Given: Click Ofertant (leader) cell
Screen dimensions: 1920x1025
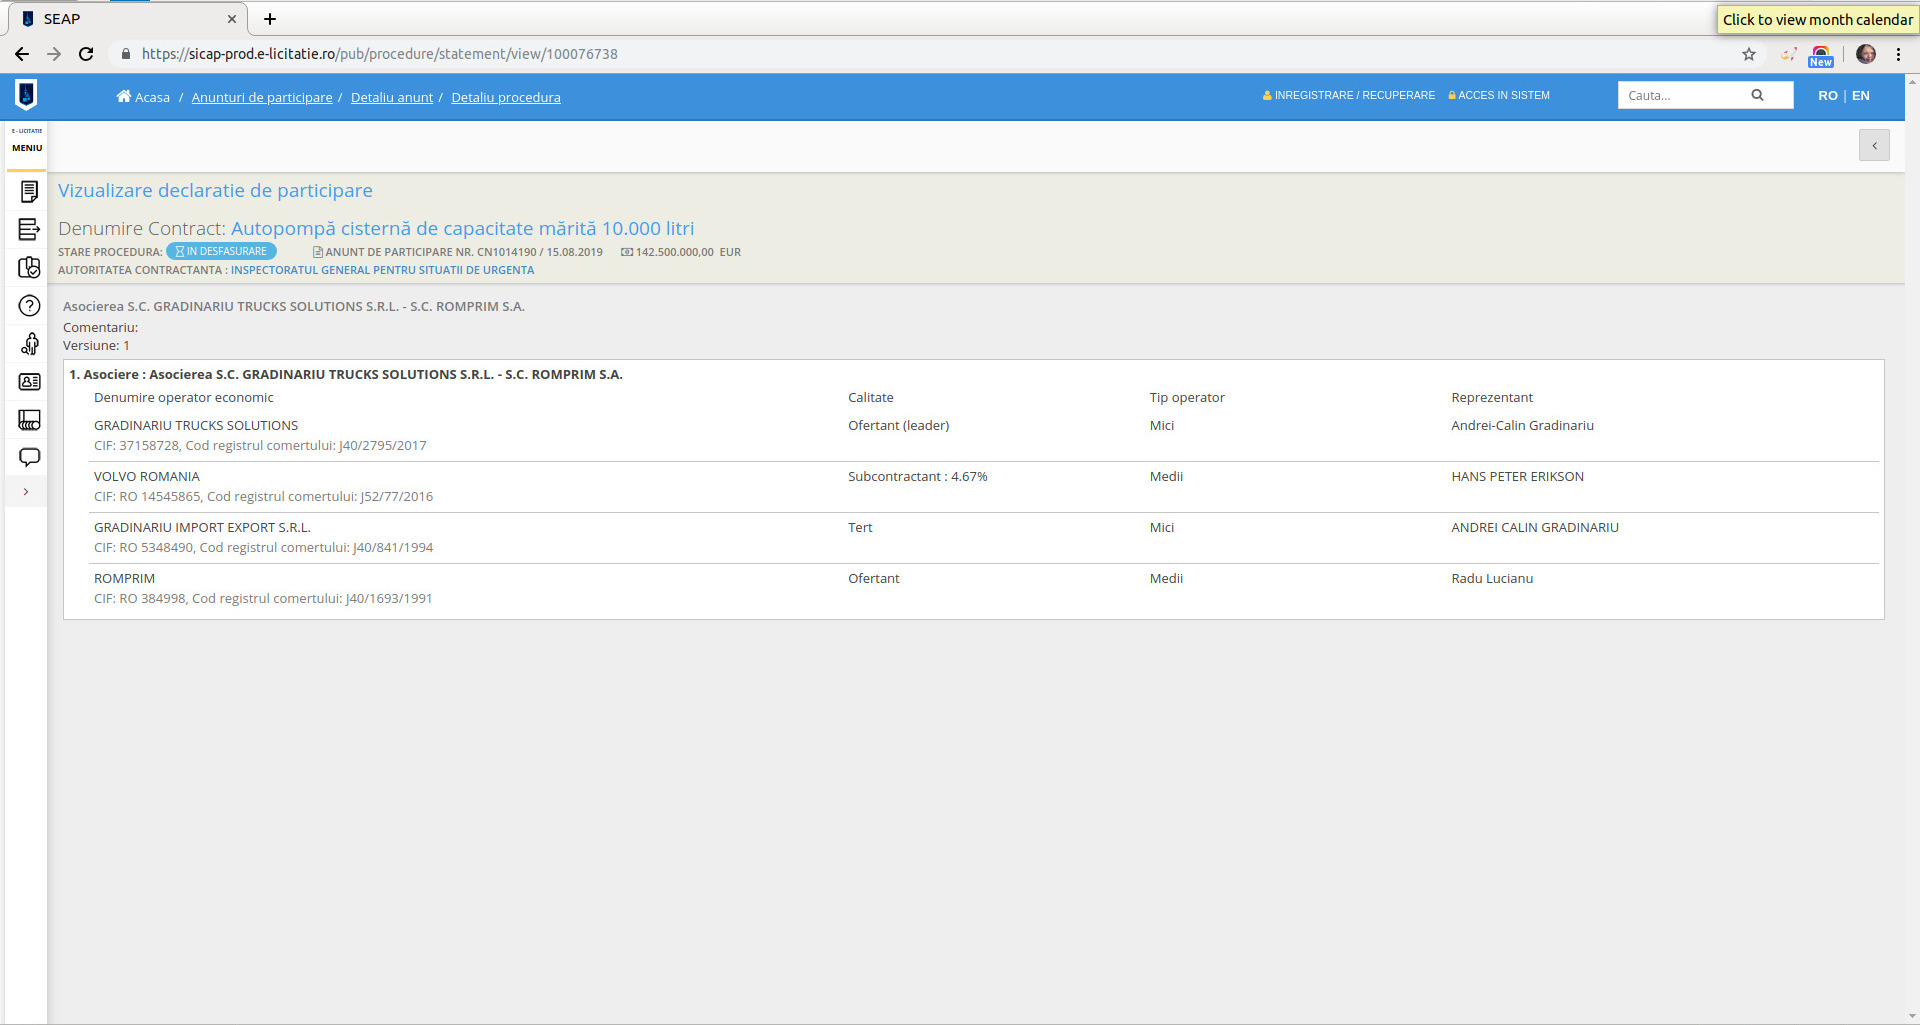Looking at the screenshot, I should pos(899,425).
